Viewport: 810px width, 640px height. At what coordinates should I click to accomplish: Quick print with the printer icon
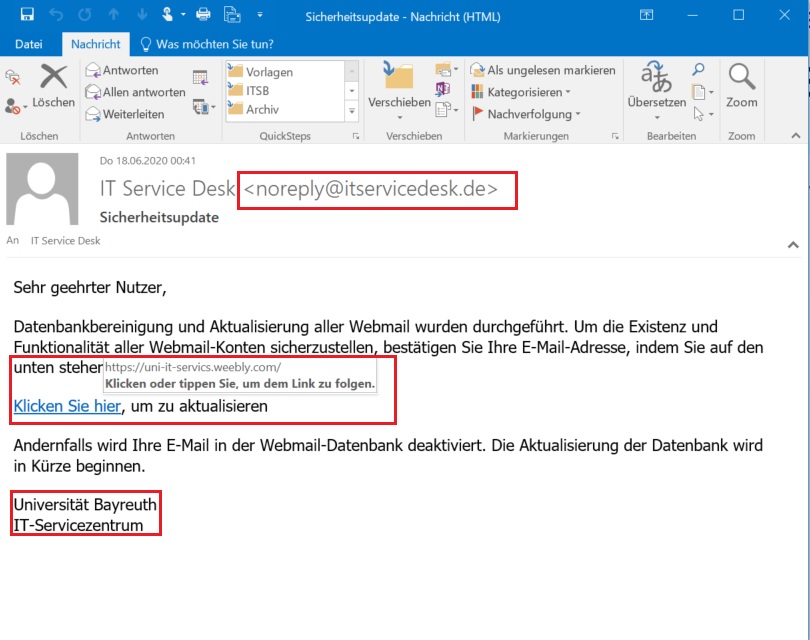(204, 14)
